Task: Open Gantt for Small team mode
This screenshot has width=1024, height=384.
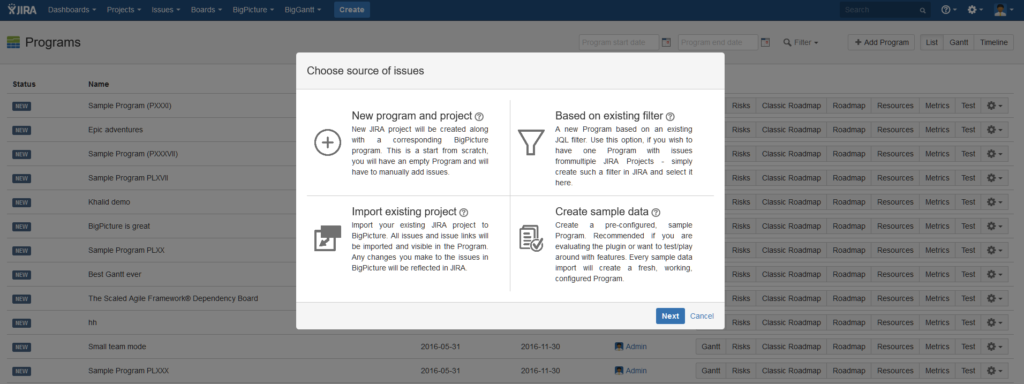Action: (x=711, y=347)
